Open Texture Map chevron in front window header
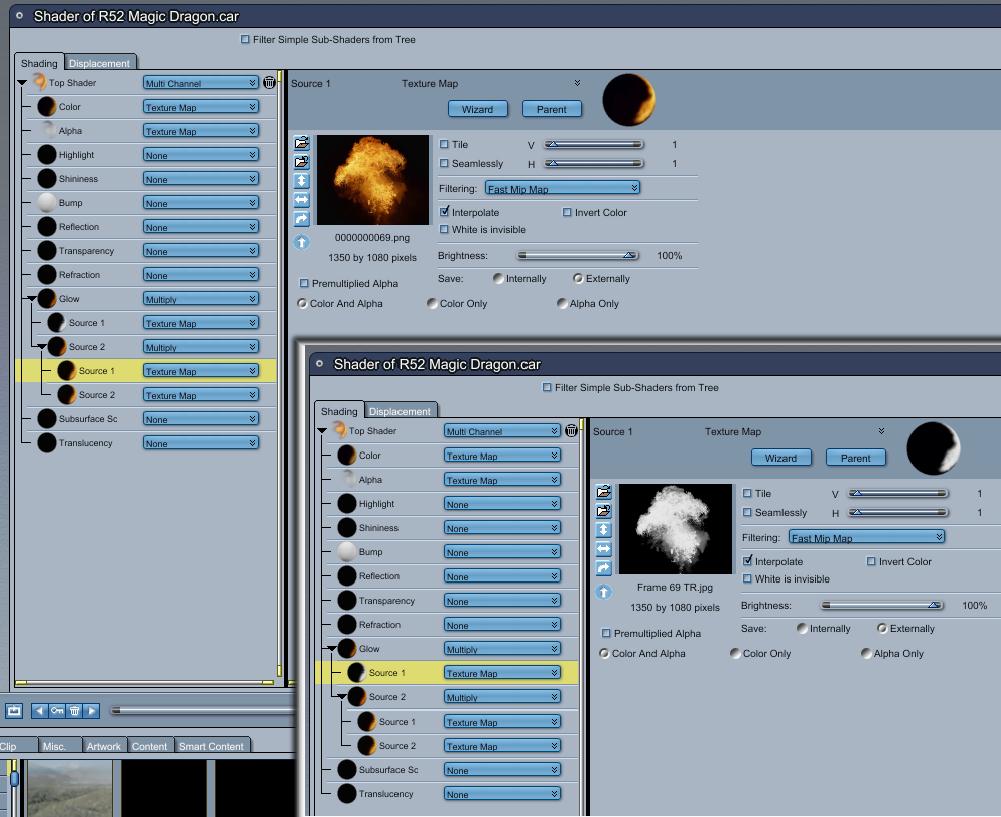This screenshot has height=817, width=1001. point(881,431)
